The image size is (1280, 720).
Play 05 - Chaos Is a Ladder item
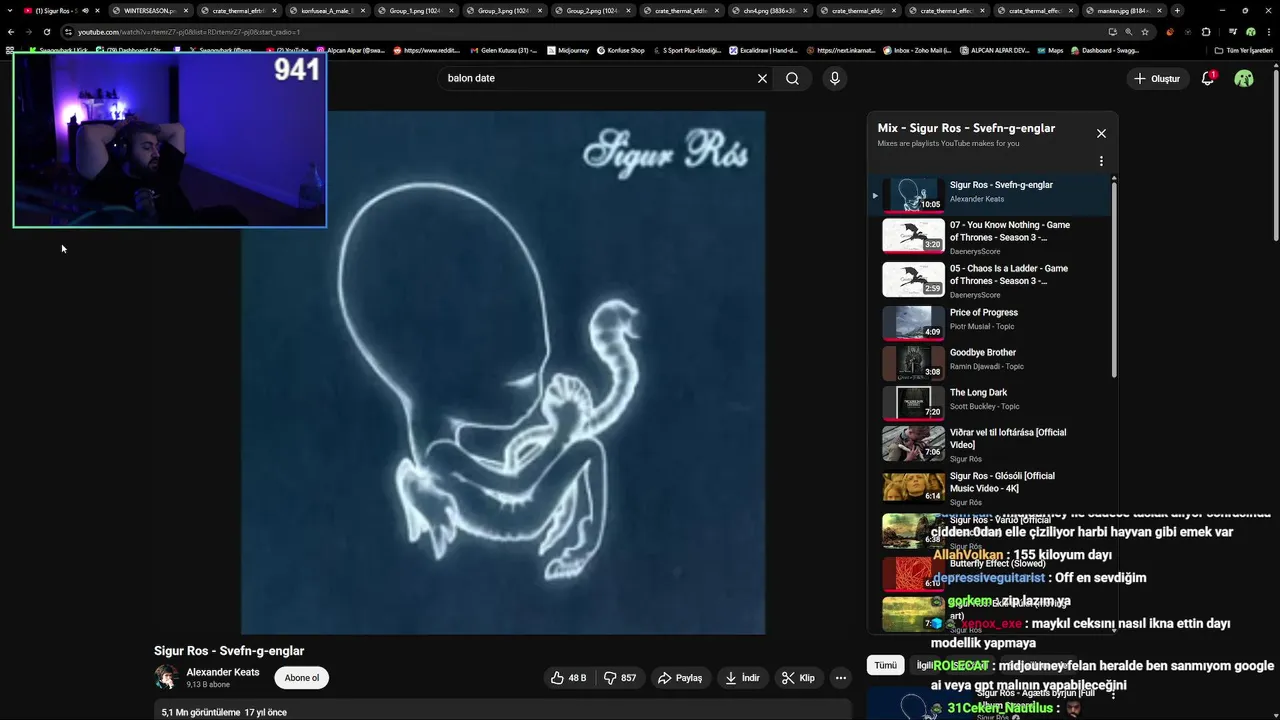pyautogui.click(x=991, y=281)
